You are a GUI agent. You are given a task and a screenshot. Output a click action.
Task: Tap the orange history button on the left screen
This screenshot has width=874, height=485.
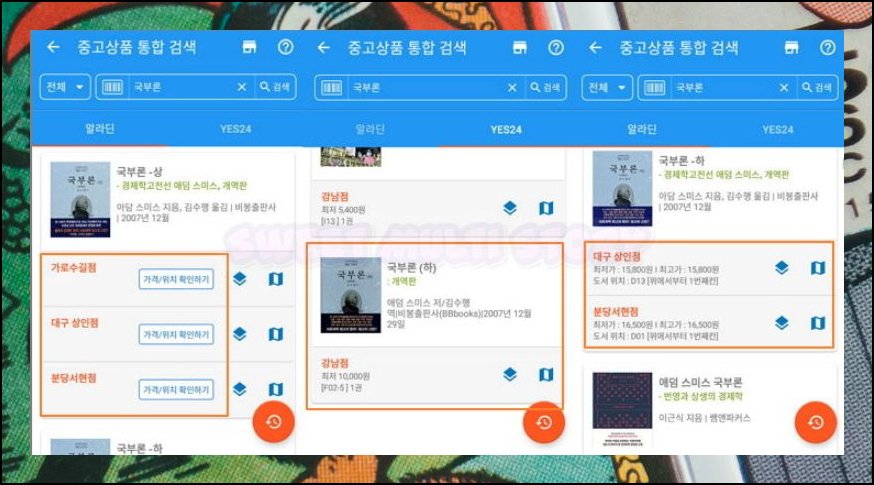click(x=274, y=422)
